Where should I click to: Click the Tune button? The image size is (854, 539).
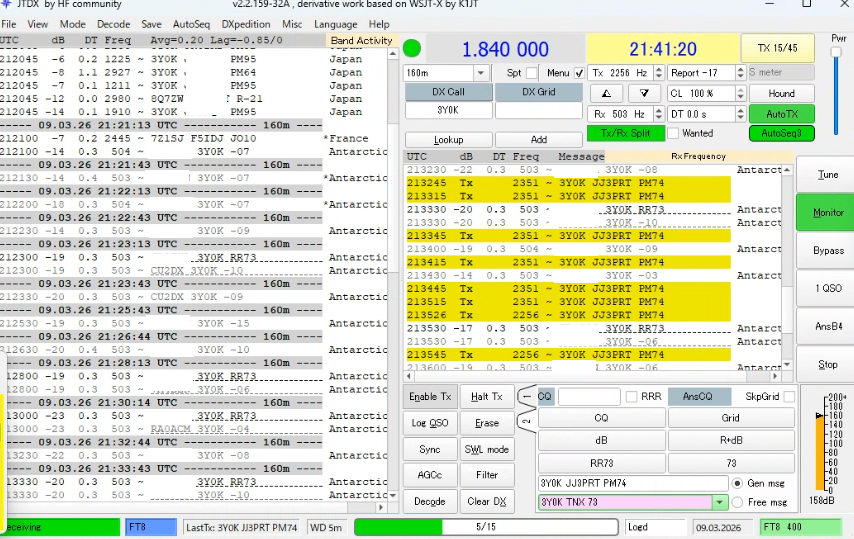(x=827, y=175)
